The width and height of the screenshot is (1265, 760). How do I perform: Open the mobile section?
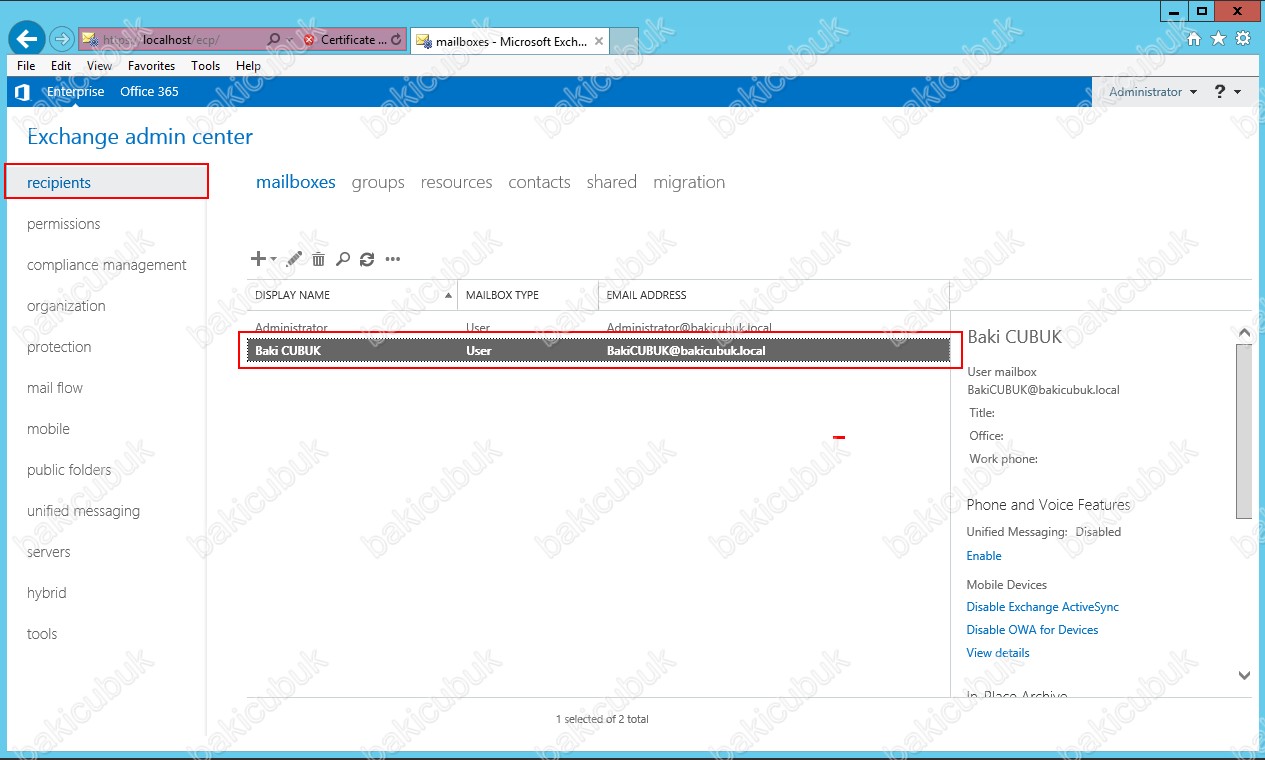tap(48, 429)
